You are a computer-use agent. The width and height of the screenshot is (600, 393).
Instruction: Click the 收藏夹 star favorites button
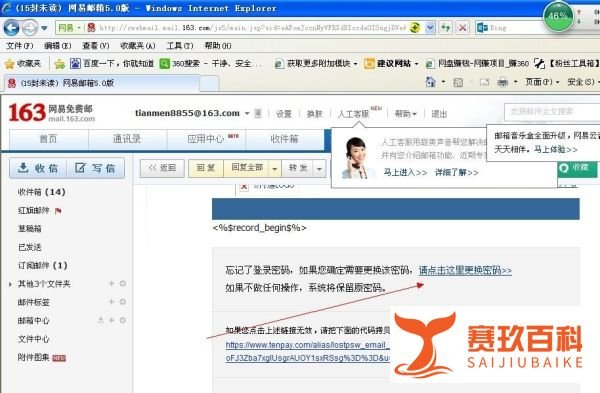click(23, 64)
